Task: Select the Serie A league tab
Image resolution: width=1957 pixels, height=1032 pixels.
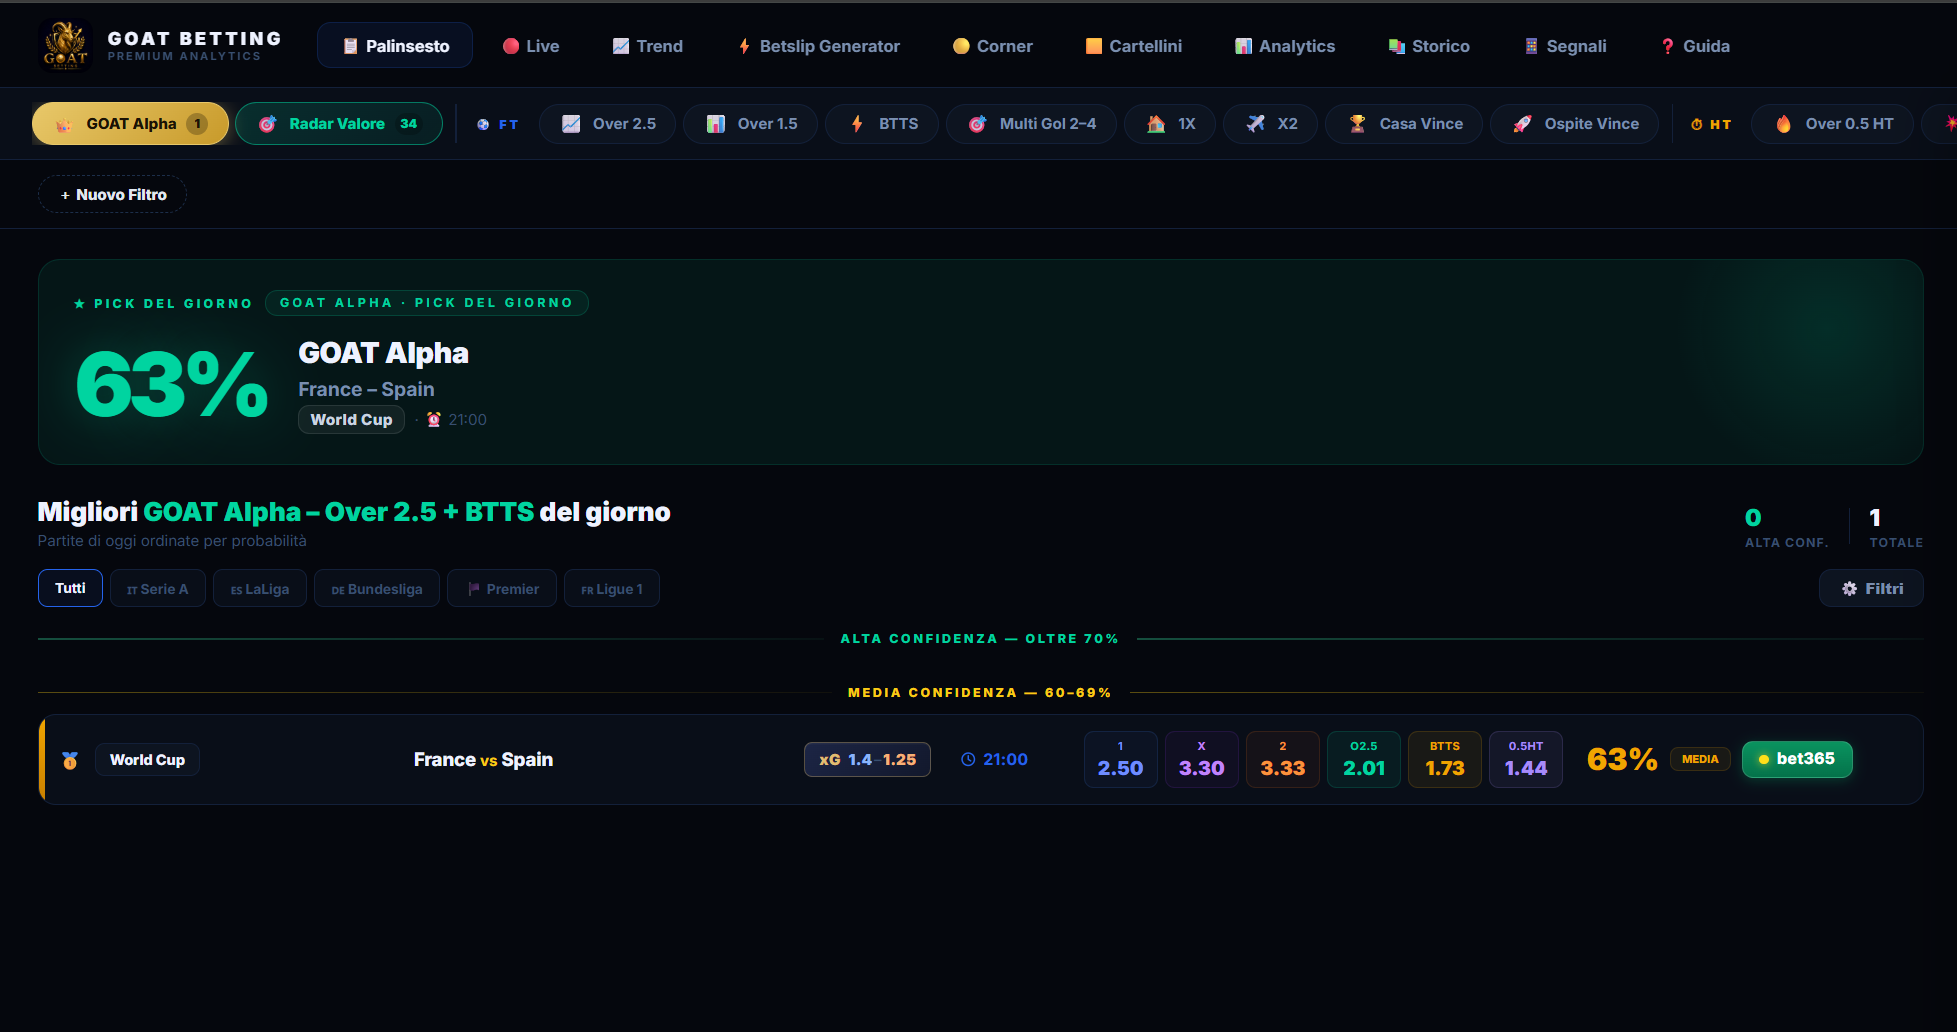Action: [158, 589]
